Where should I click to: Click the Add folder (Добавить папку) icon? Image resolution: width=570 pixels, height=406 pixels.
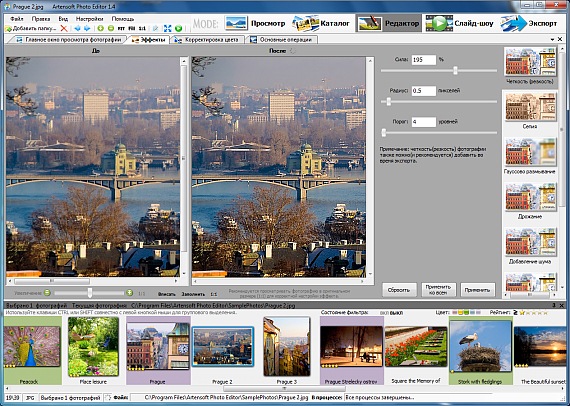pos(8,29)
